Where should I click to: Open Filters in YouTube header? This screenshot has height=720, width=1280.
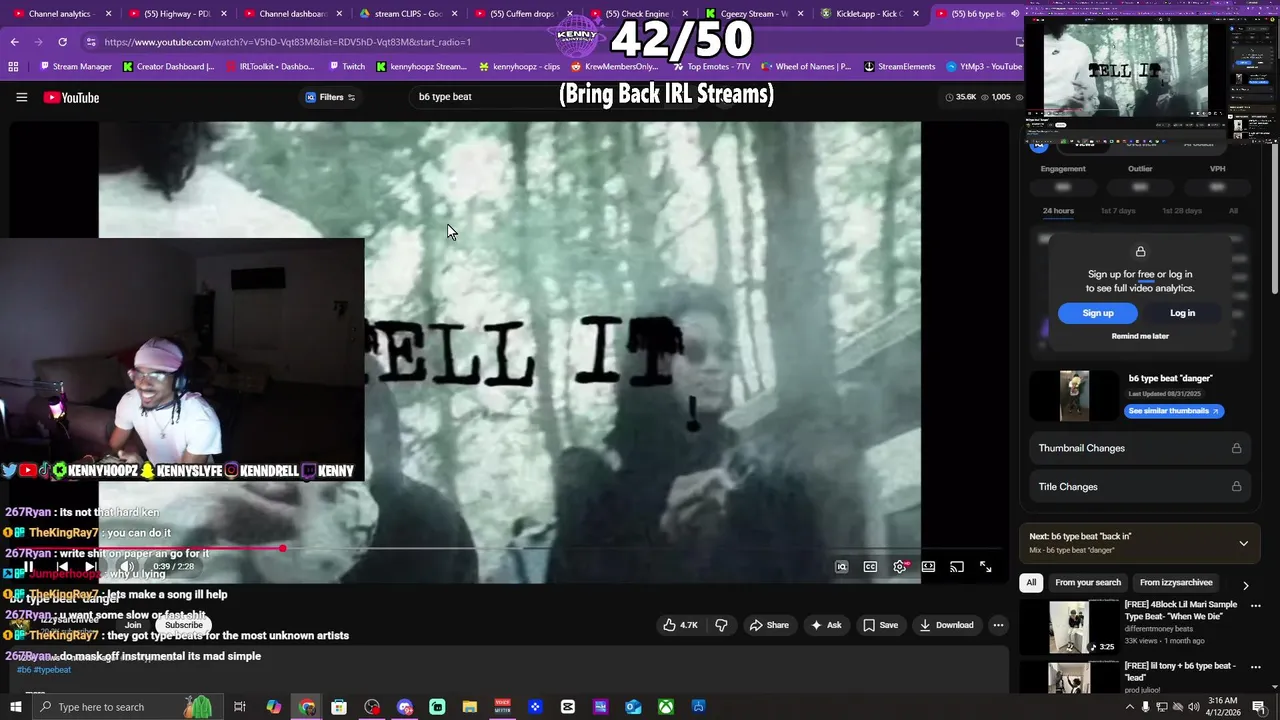coord(330,97)
